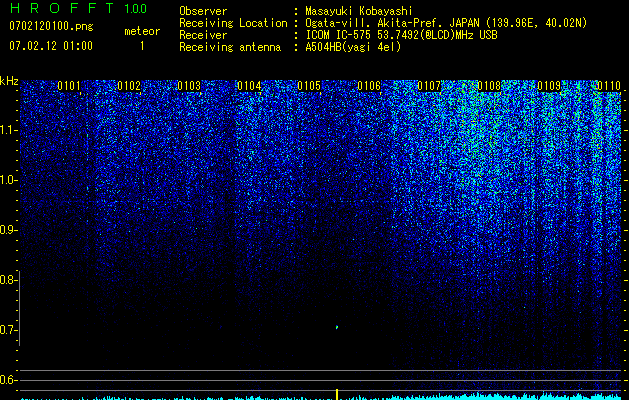Screen dimensions: 629x400
Task: Click the 'Receiving Location' label
Action: [233, 23]
